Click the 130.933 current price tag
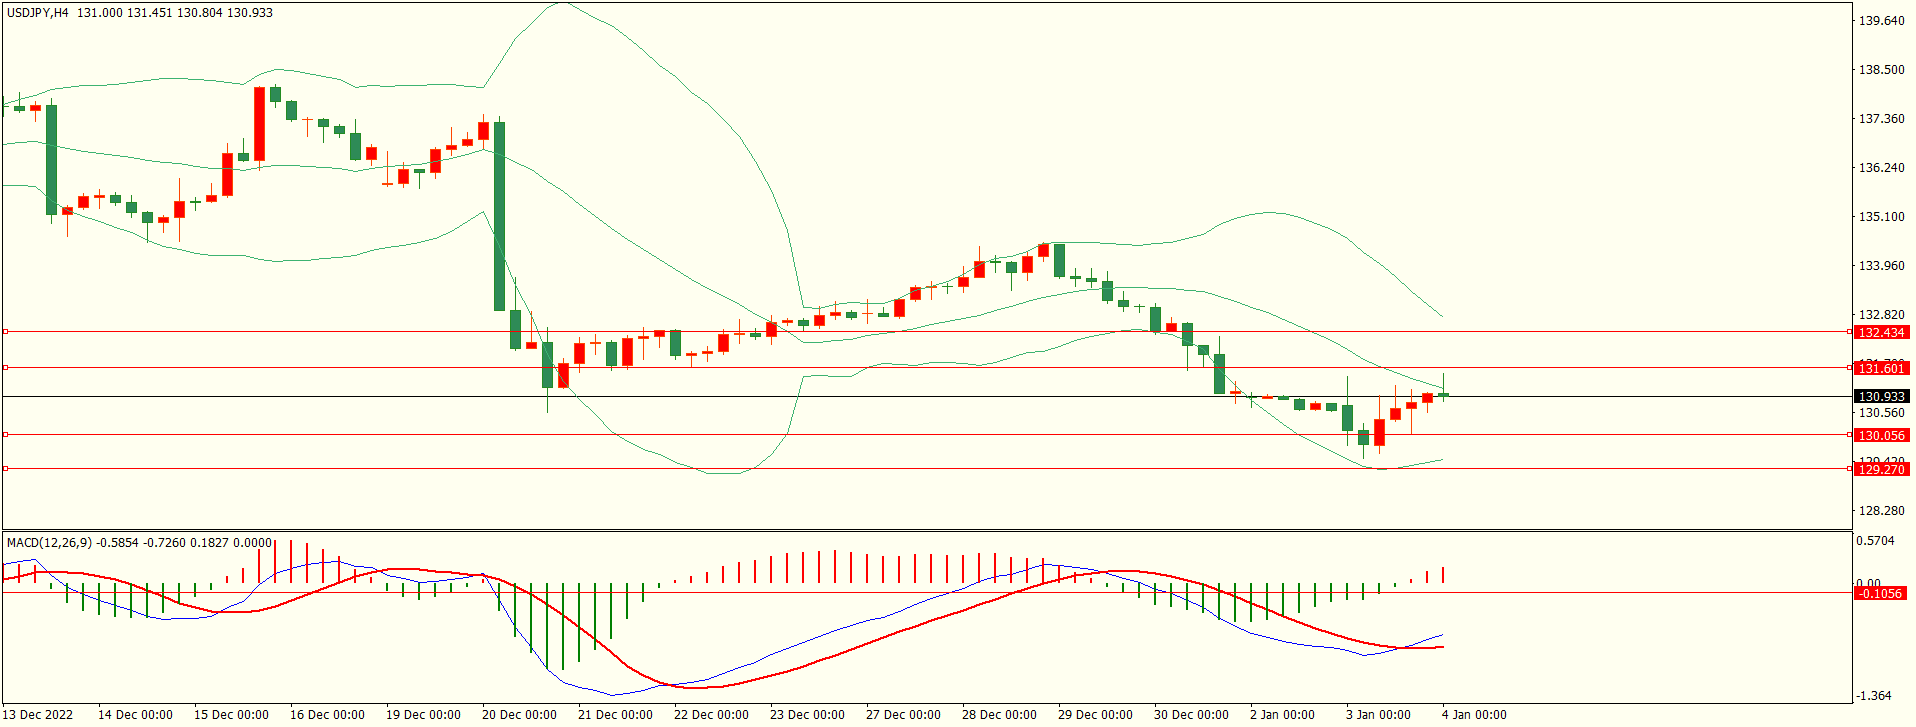 [1881, 397]
